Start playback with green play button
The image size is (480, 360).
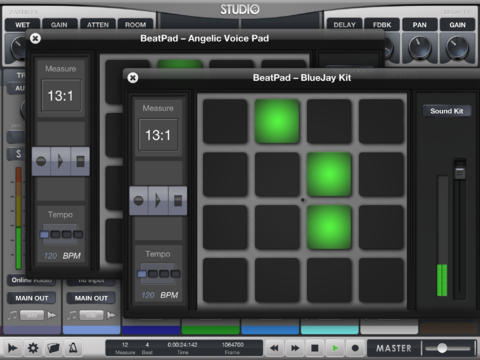pyautogui.click(x=335, y=348)
